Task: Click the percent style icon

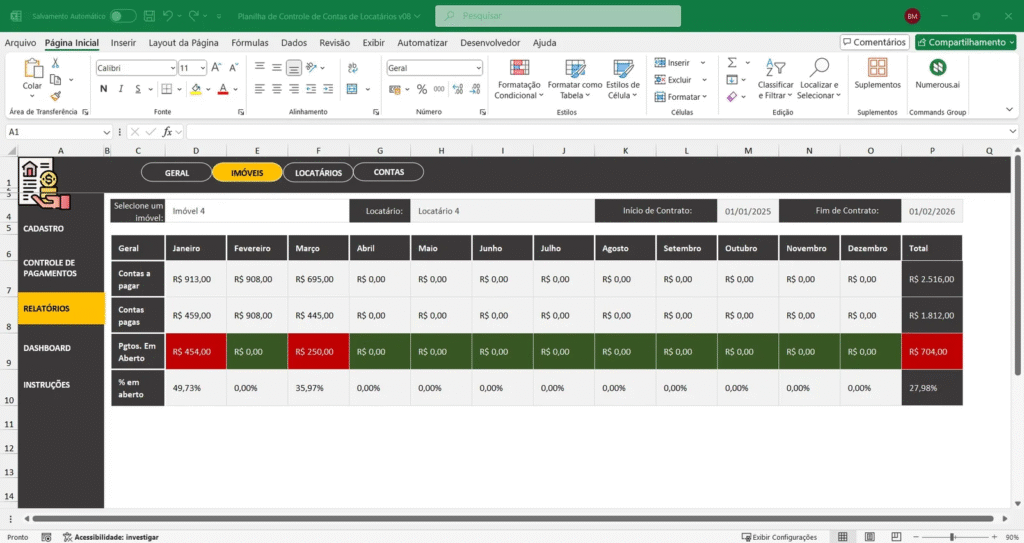Action: [x=422, y=89]
